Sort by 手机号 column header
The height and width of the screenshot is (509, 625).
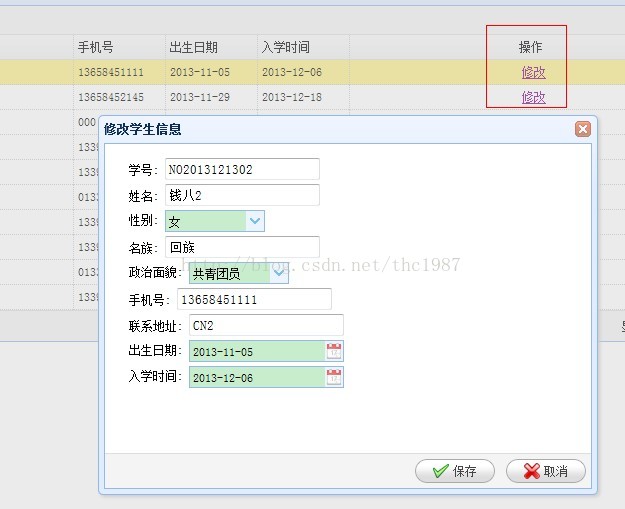pyautogui.click(x=96, y=47)
